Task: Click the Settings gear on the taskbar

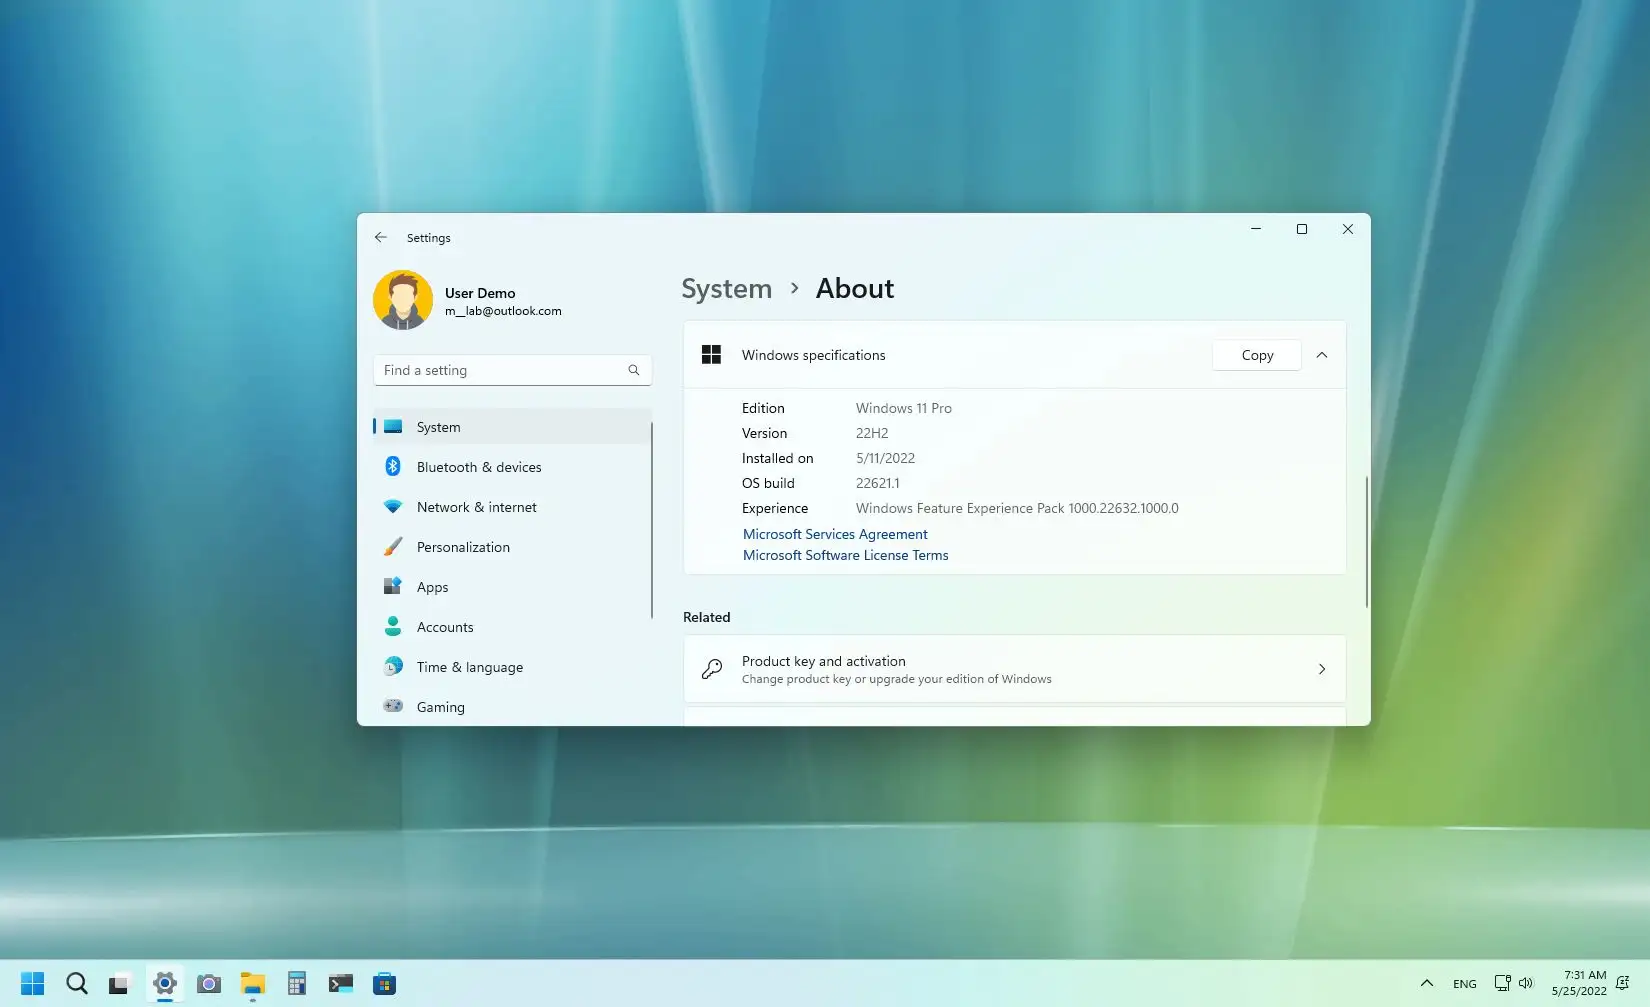Action: point(165,984)
